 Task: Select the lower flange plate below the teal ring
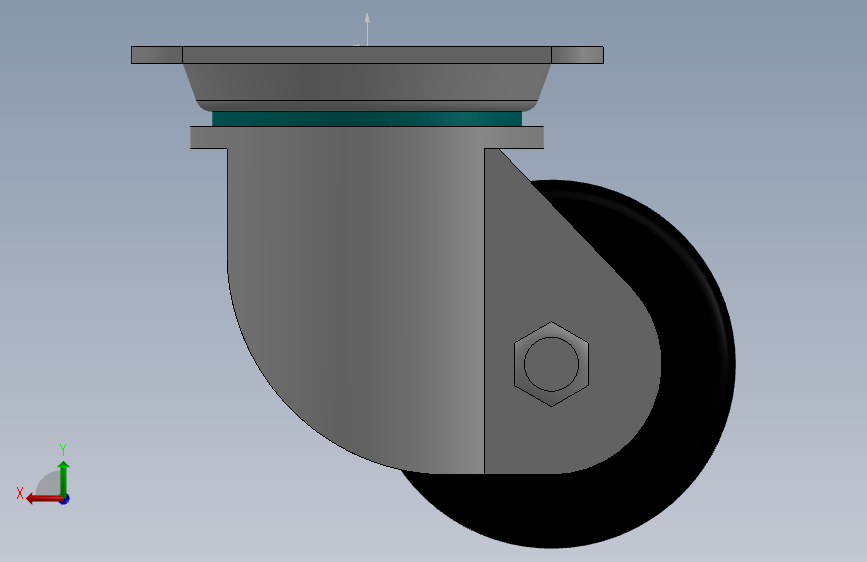pyautogui.click(x=367, y=137)
